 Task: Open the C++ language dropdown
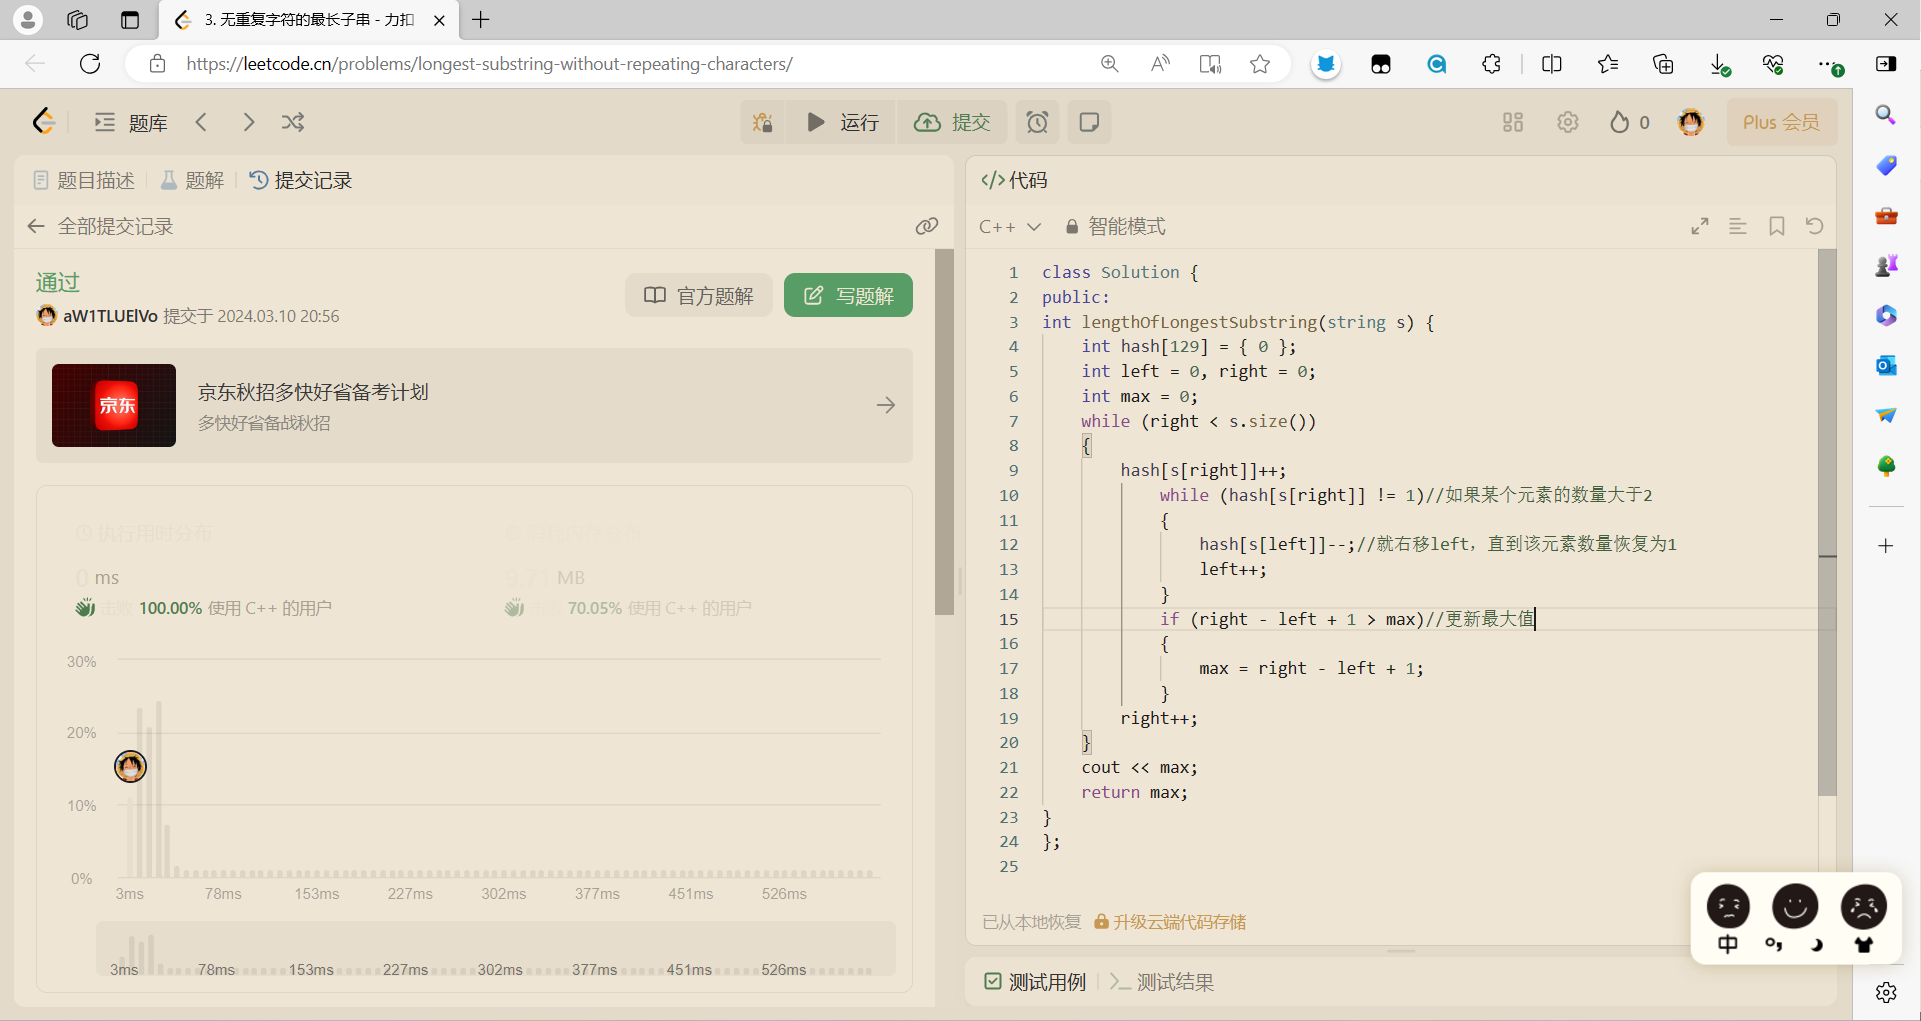1010,227
